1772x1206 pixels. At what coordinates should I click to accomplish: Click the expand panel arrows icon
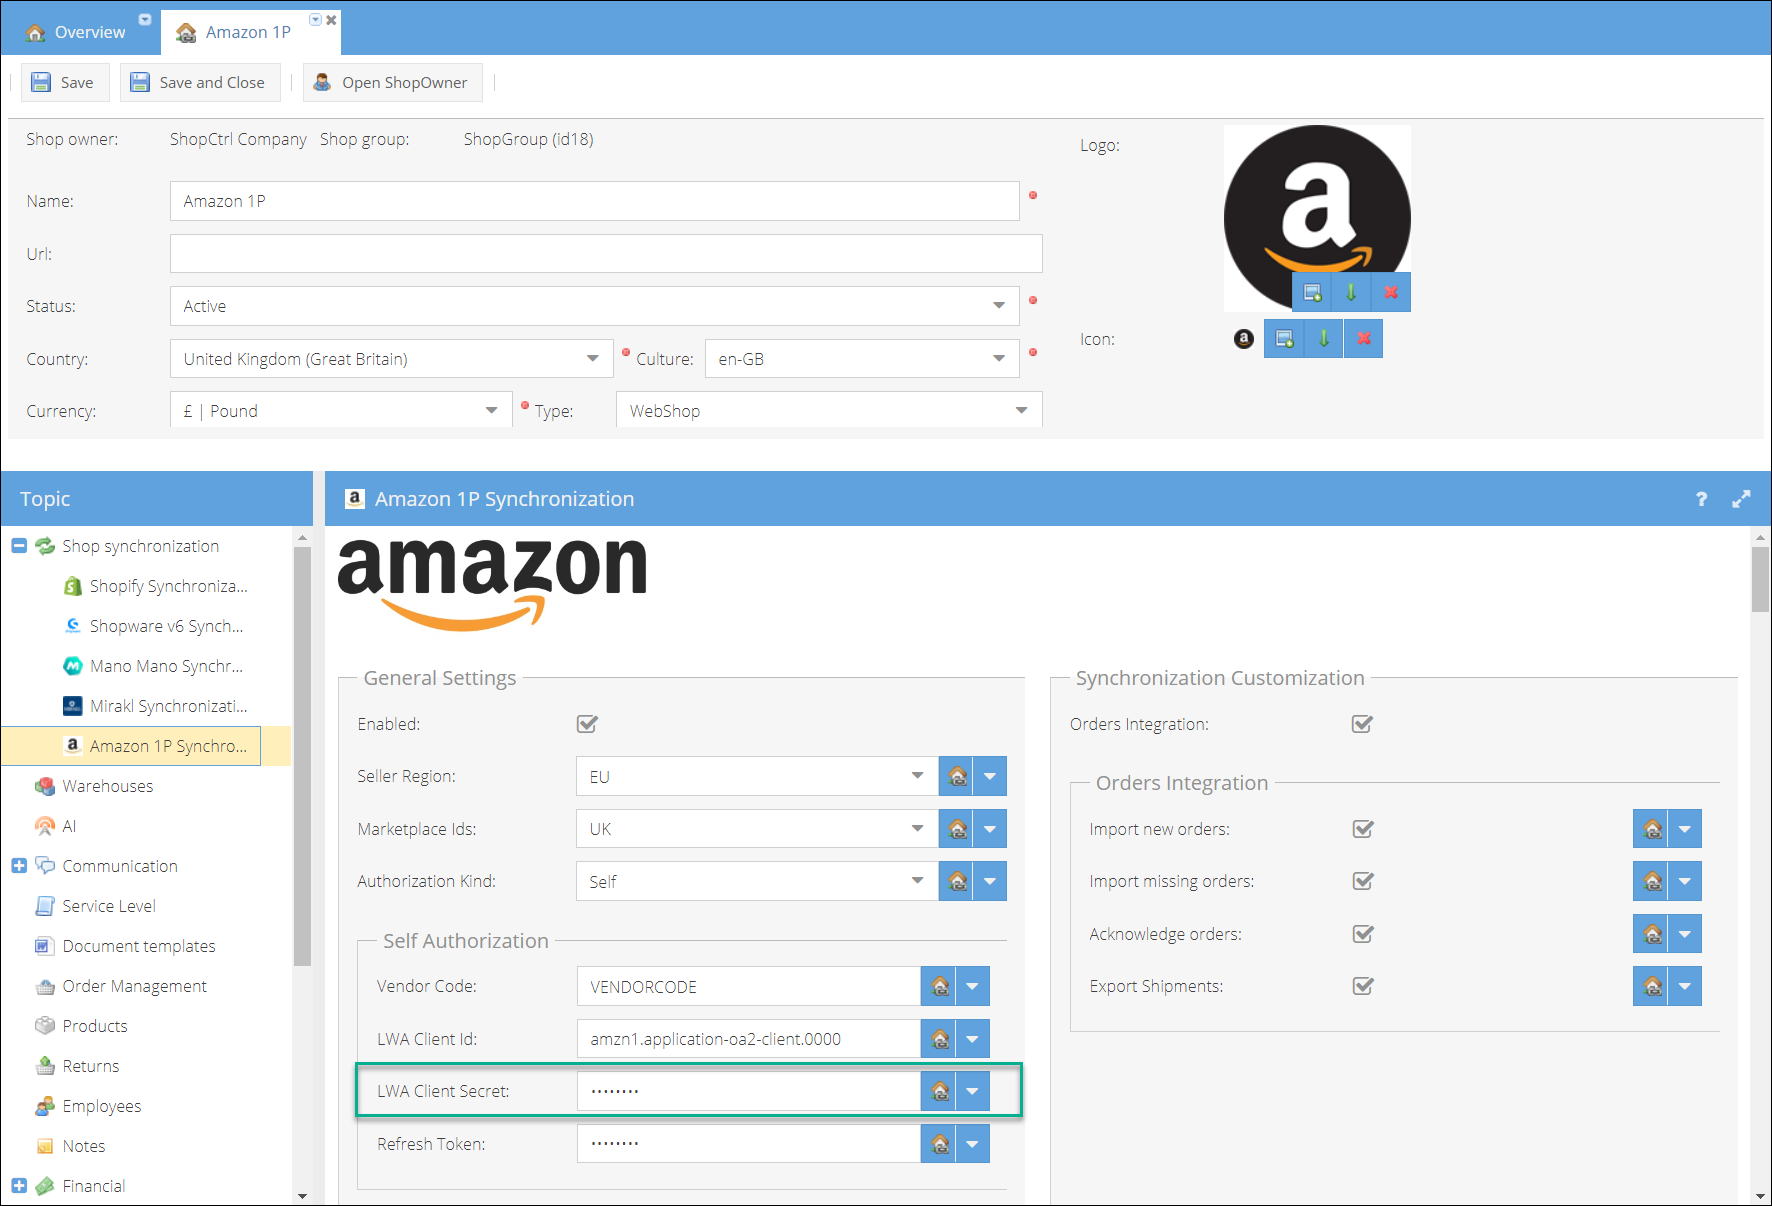tap(1741, 499)
